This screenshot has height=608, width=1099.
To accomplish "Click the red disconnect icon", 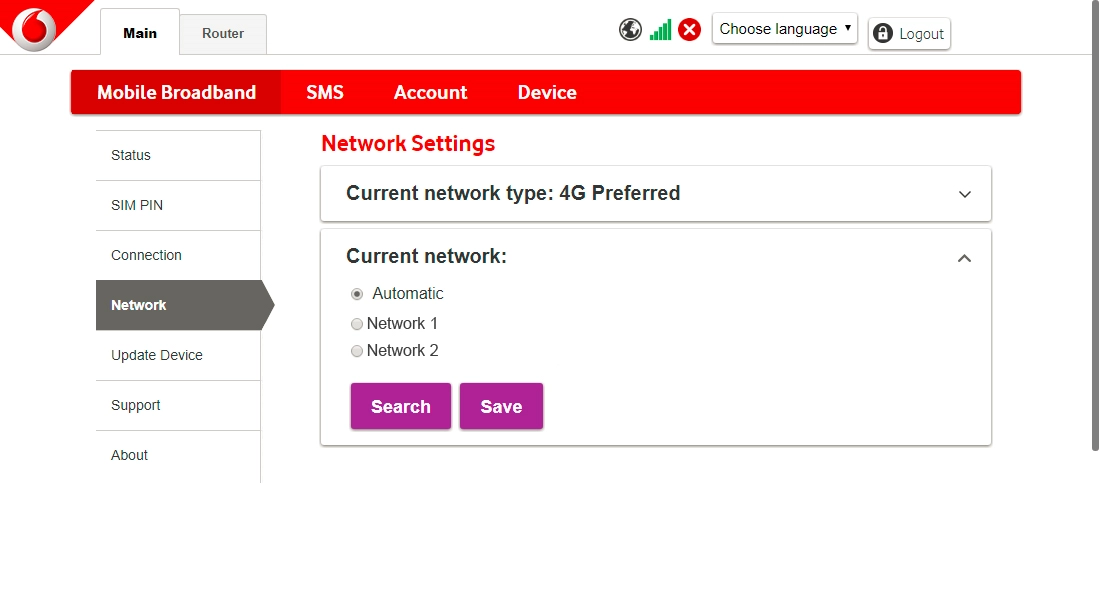I will tap(689, 29).
